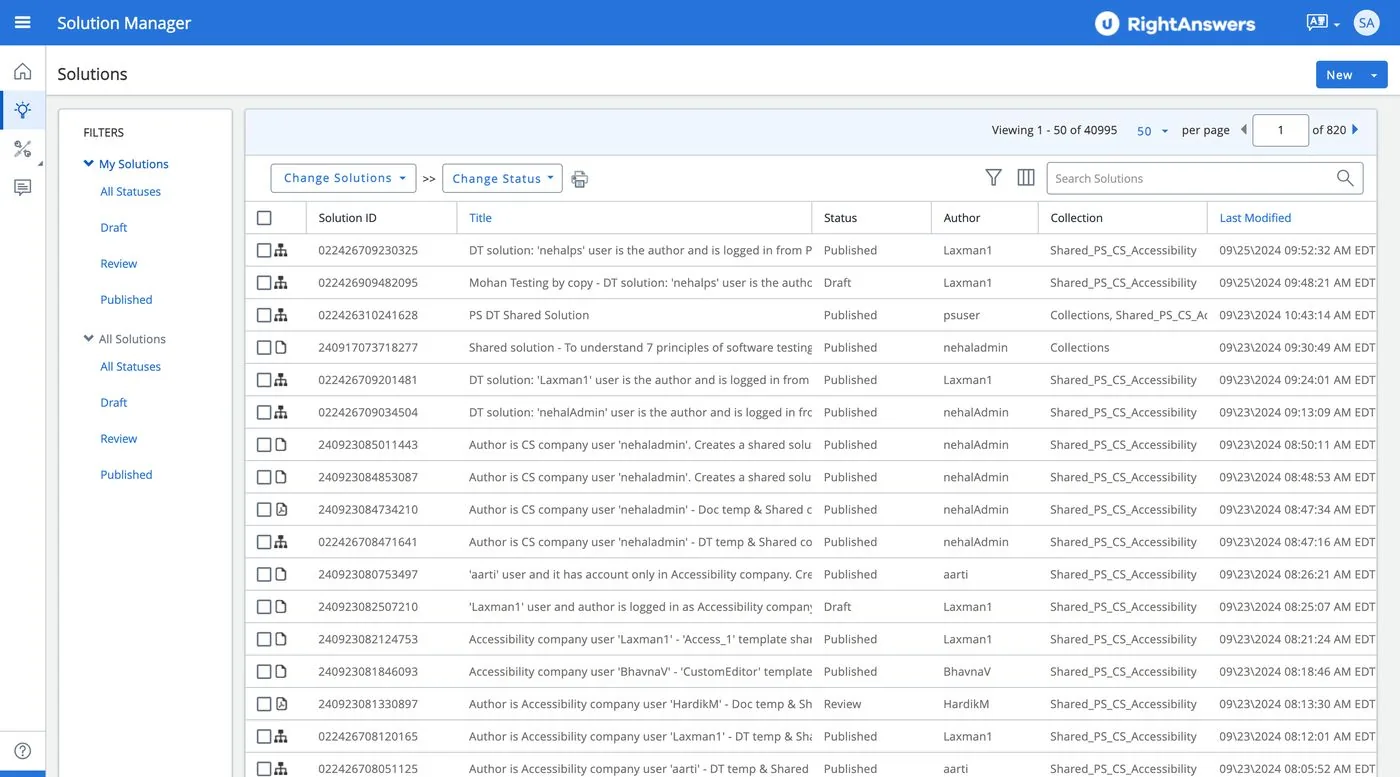The height and width of the screenshot is (777, 1400).
Task: Open the New button dropdown arrow
Action: pos(1374,75)
